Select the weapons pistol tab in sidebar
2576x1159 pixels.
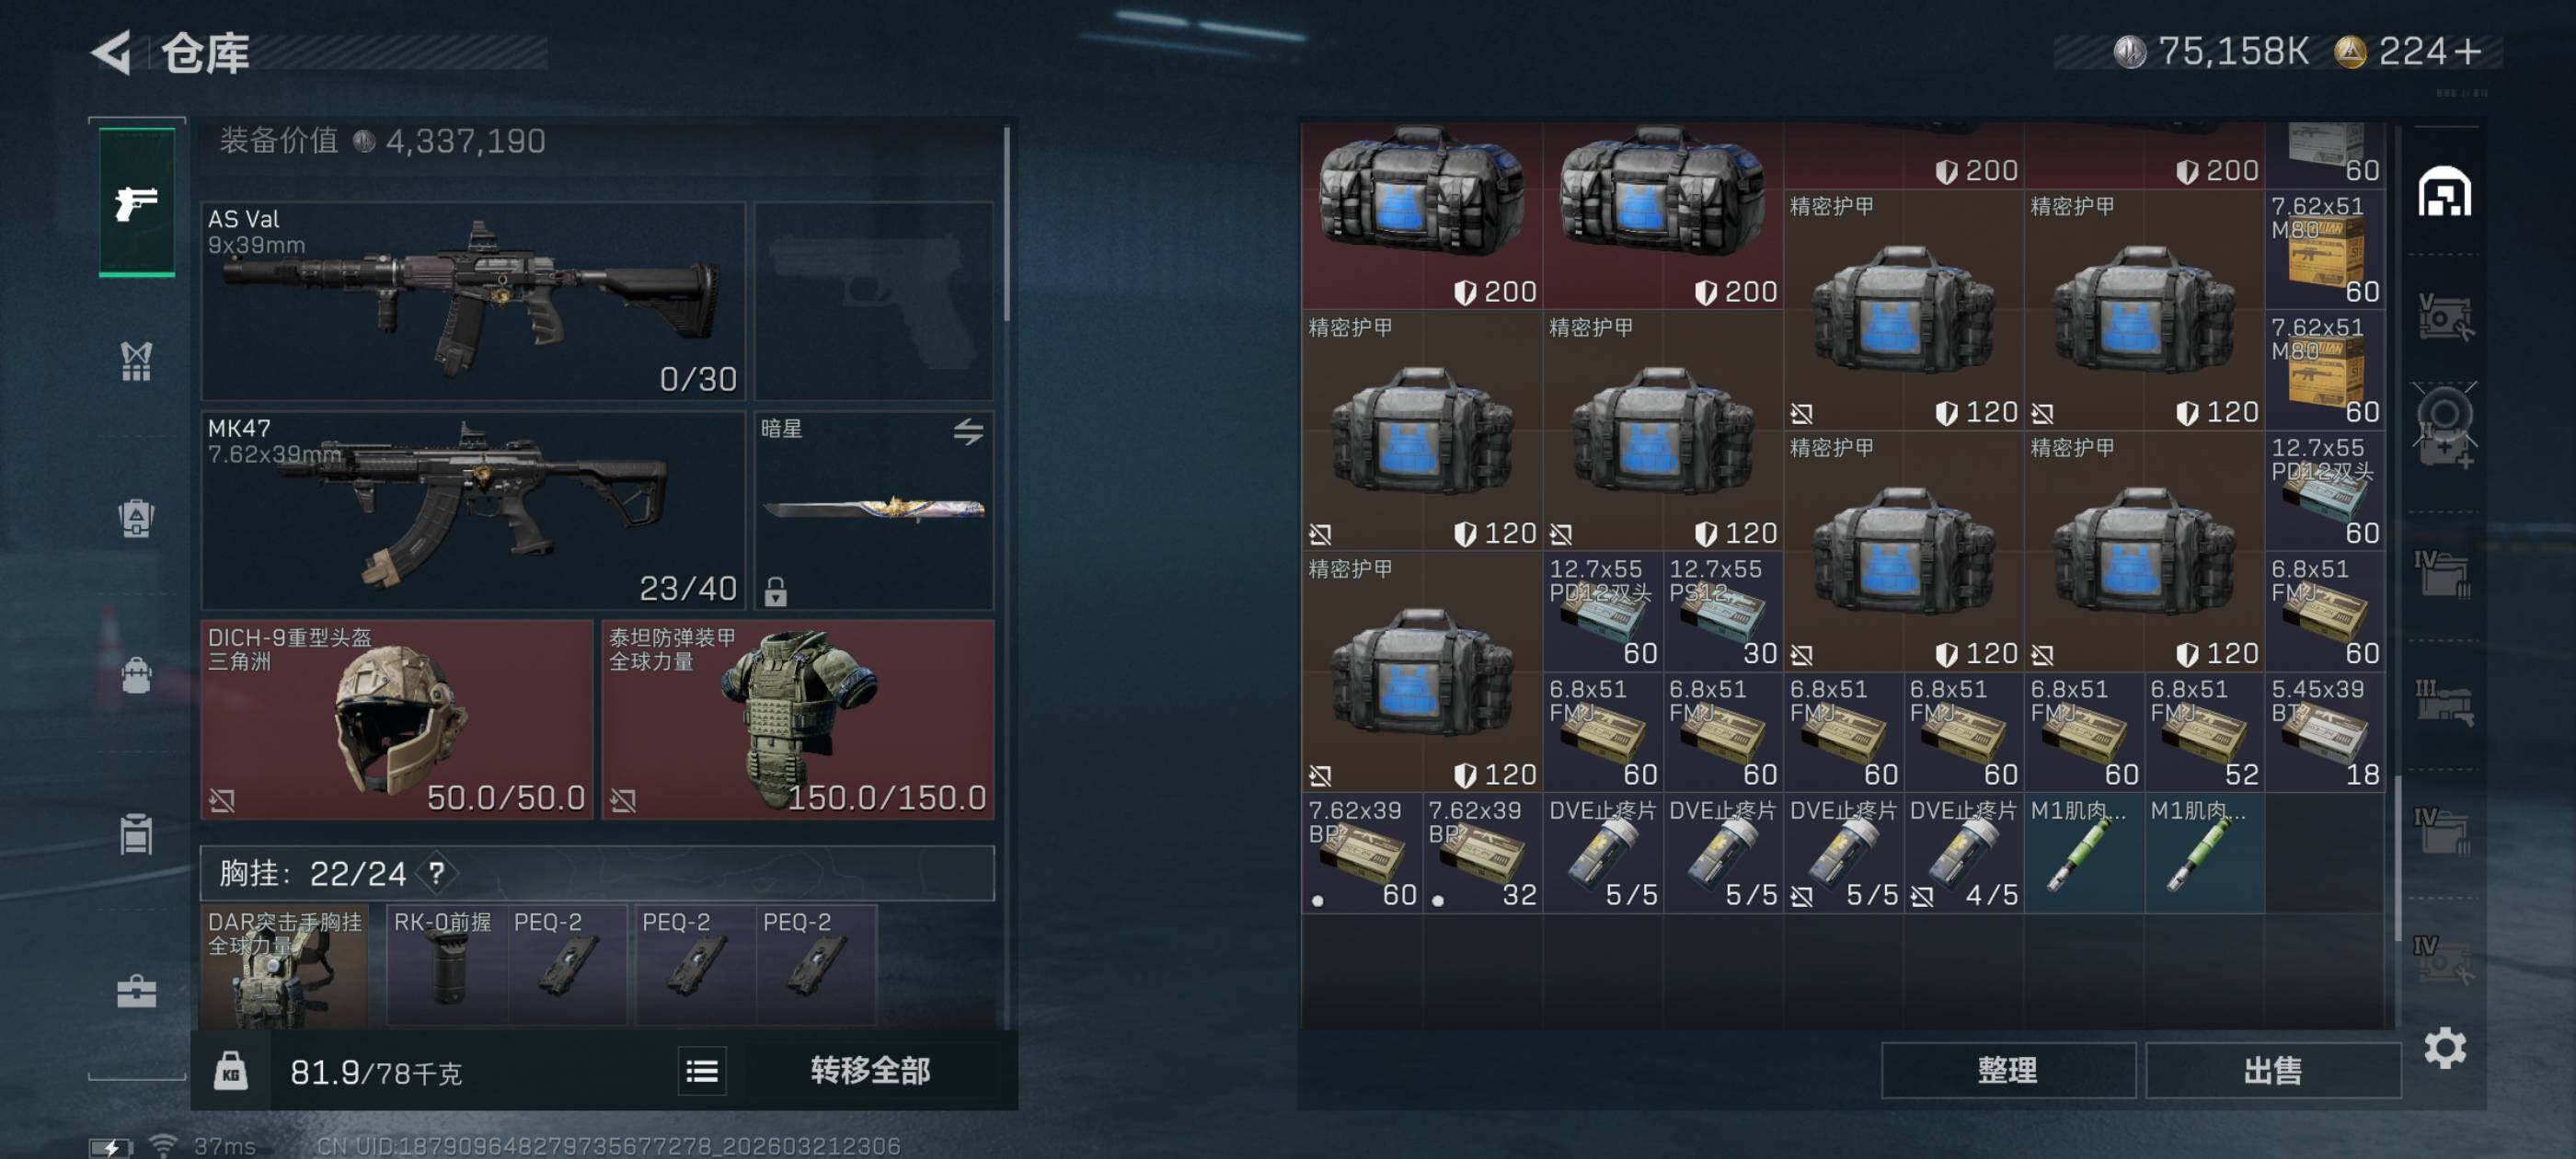coord(137,202)
